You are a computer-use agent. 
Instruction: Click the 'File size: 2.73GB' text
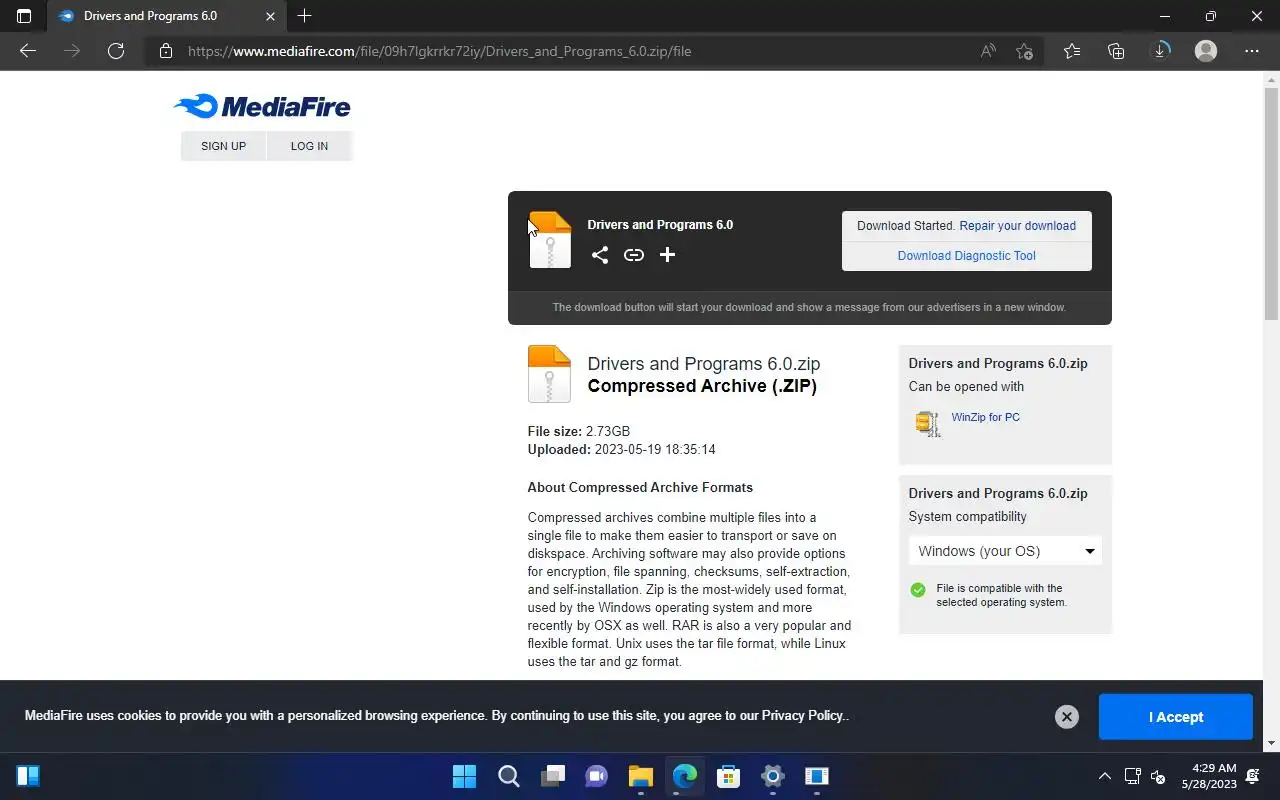[579, 432]
